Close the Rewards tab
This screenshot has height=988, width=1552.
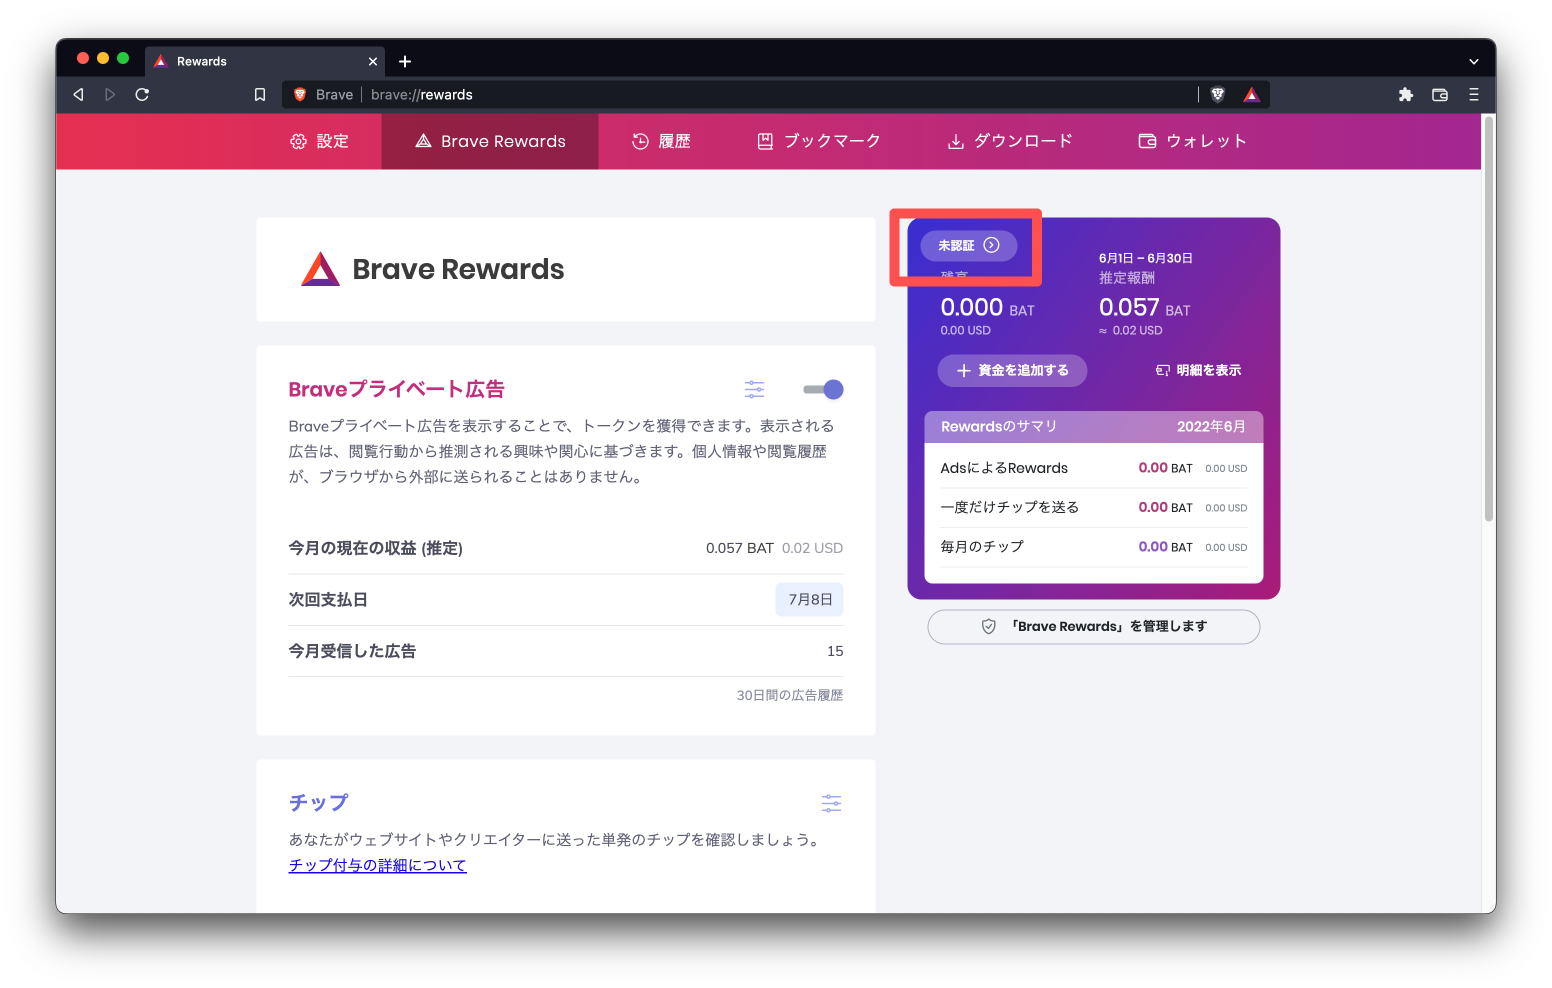(x=373, y=62)
